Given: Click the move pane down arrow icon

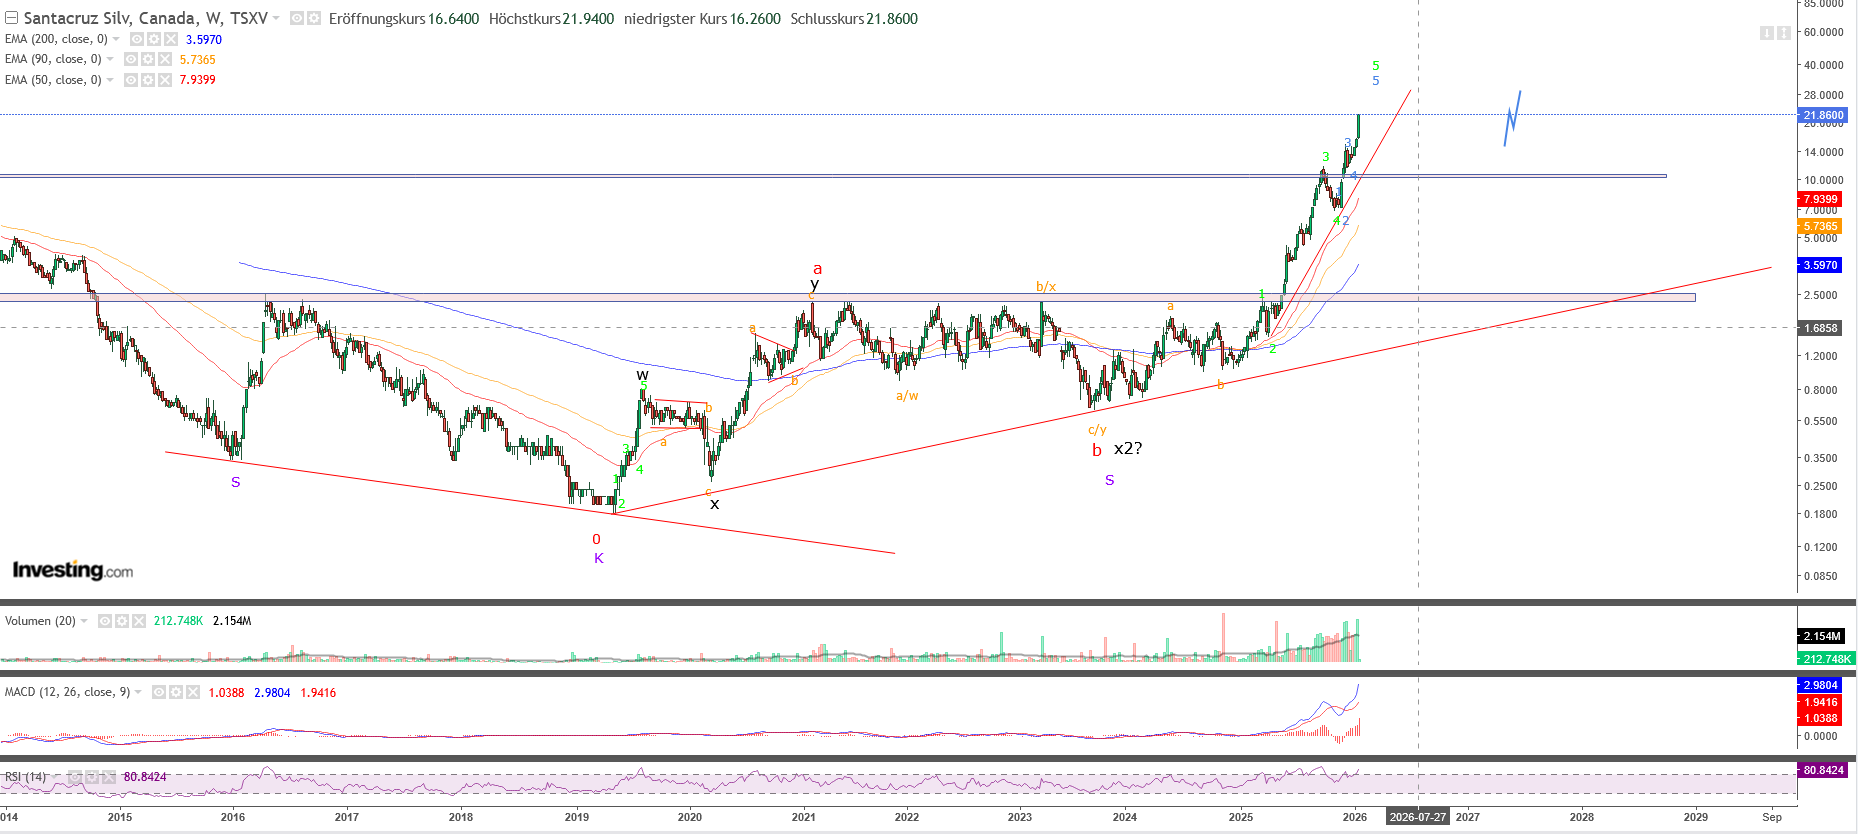Looking at the screenshot, I should (1766, 33).
